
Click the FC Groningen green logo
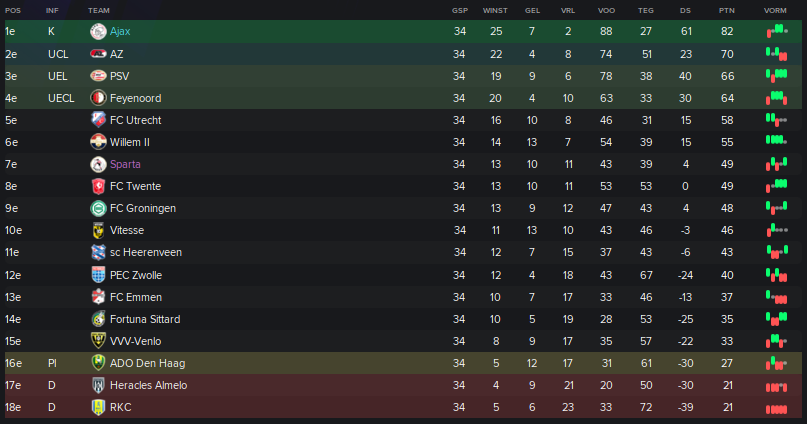[98, 208]
